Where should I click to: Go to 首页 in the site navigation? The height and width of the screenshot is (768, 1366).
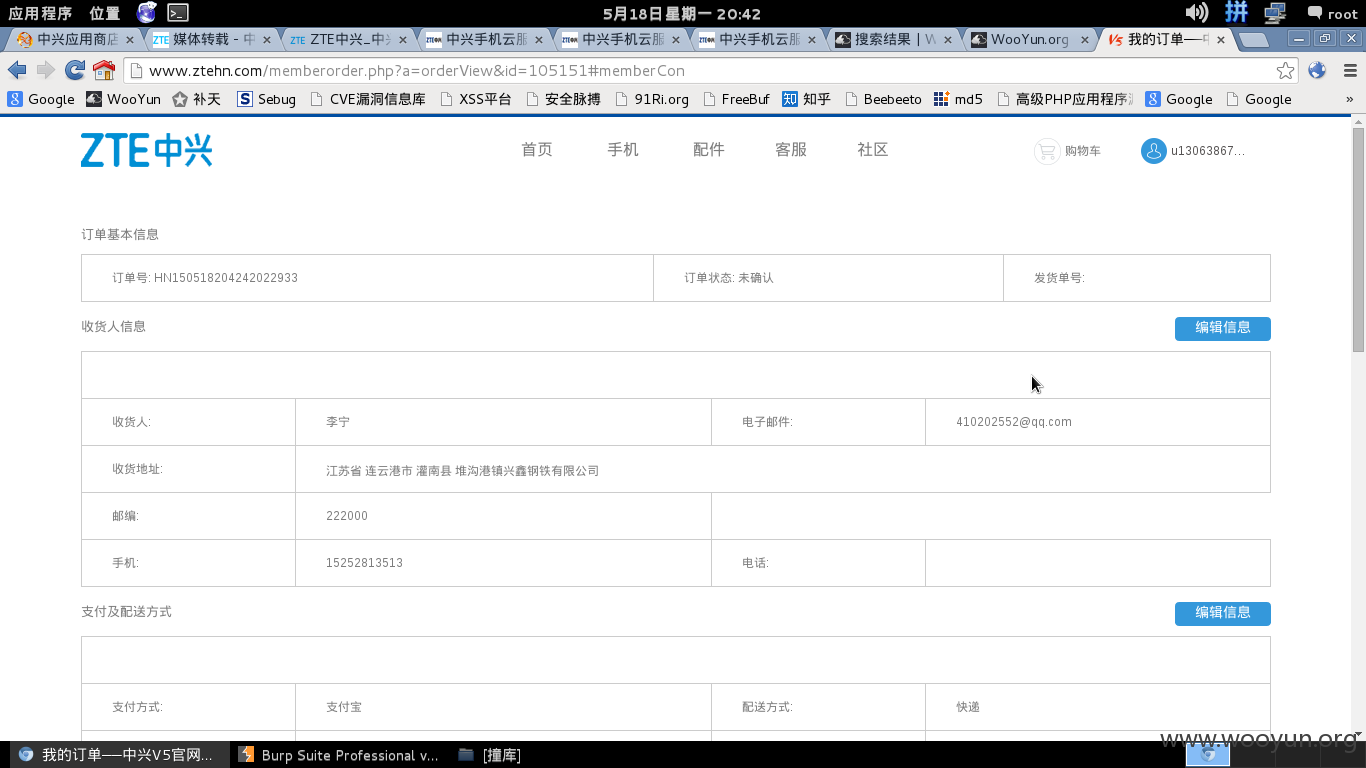coord(537,150)
